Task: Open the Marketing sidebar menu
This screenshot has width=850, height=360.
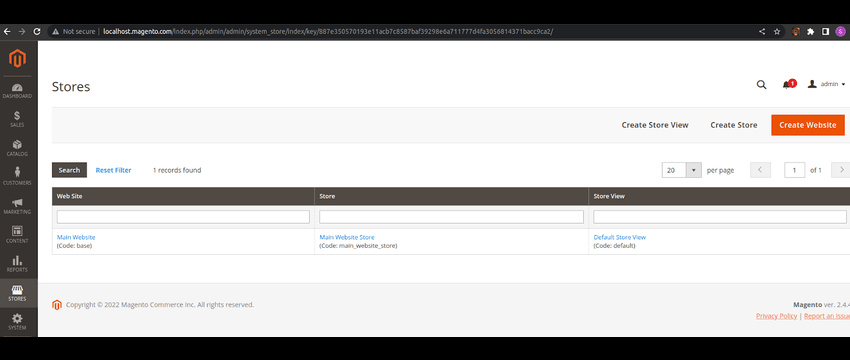Action: click(17, 206)
